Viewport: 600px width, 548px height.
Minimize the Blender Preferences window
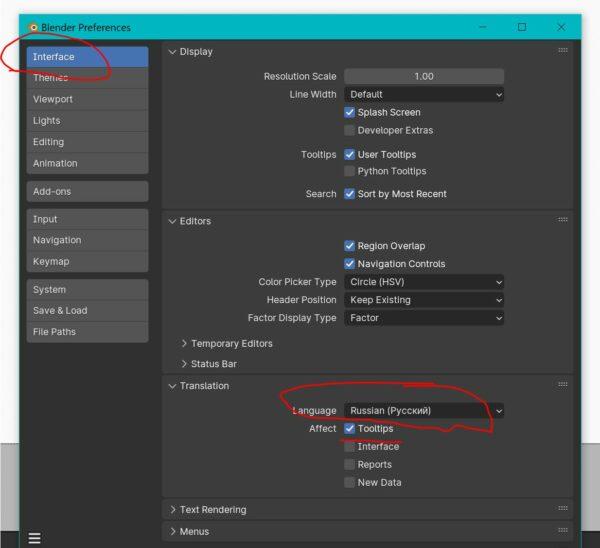point(483,27)
